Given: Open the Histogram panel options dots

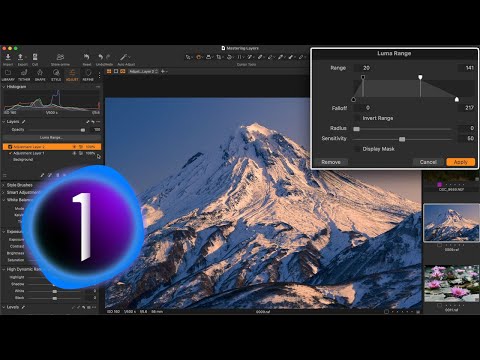Looking at the screenshot, I should (x=98, y=87).
